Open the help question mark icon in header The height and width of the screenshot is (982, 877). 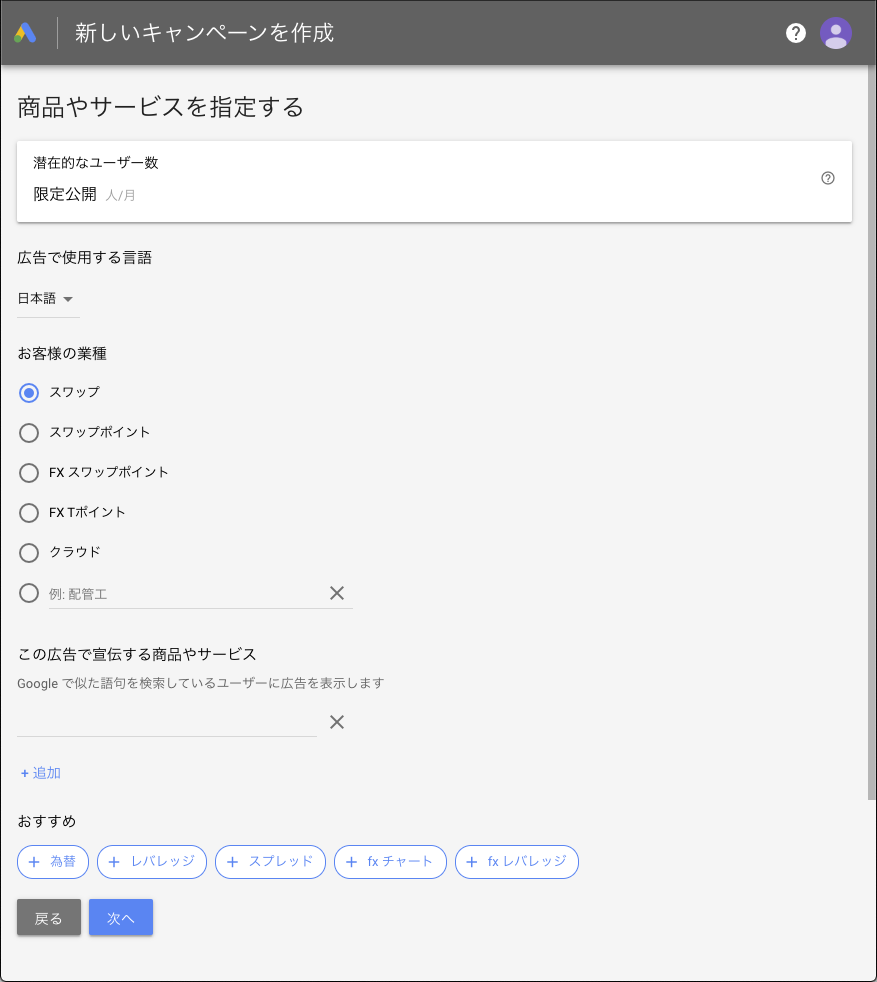tap(796, 33)
